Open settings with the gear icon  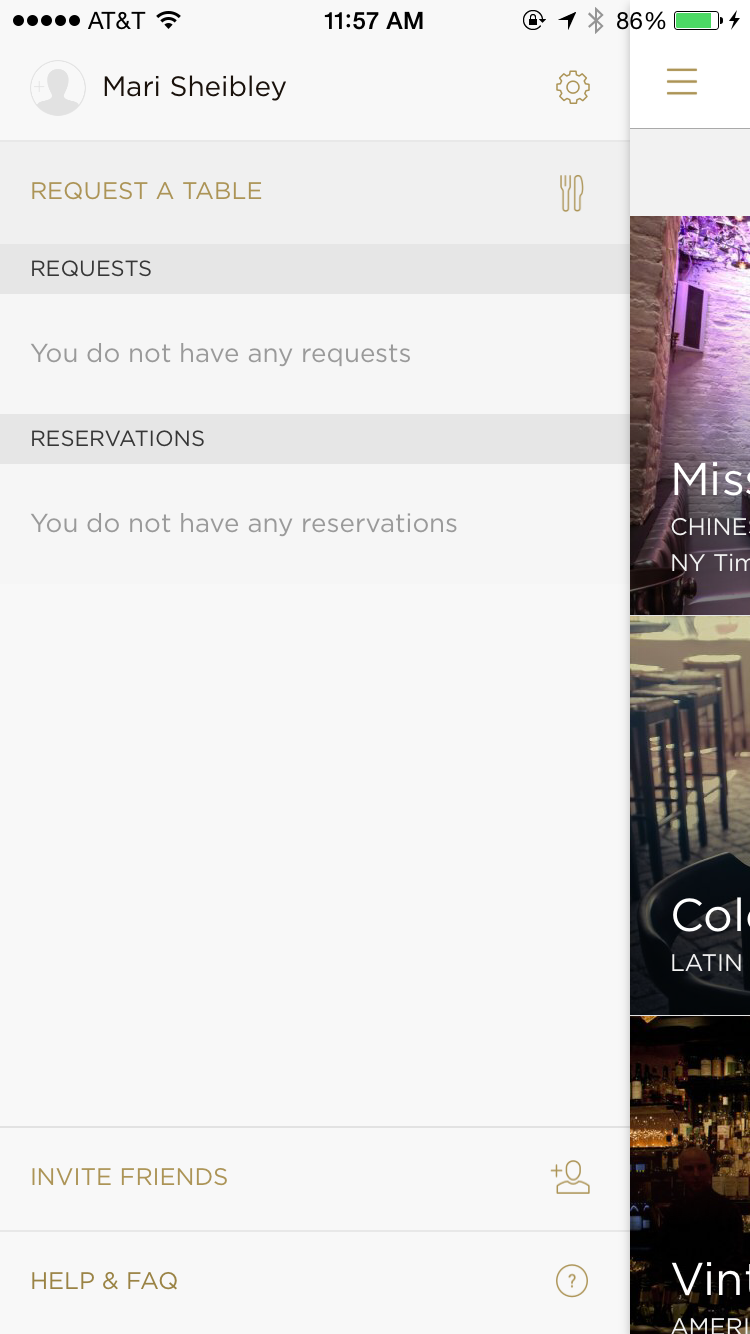573,87
